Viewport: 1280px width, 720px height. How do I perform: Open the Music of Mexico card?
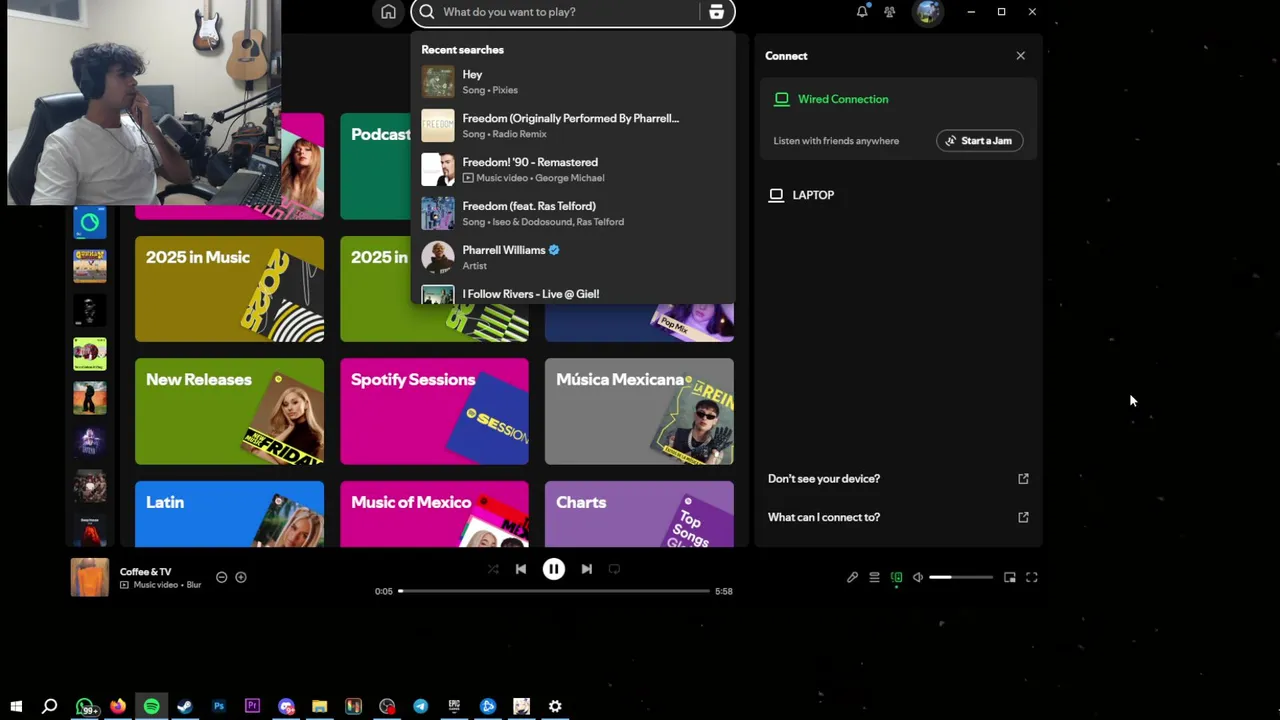tap(434, 514)
